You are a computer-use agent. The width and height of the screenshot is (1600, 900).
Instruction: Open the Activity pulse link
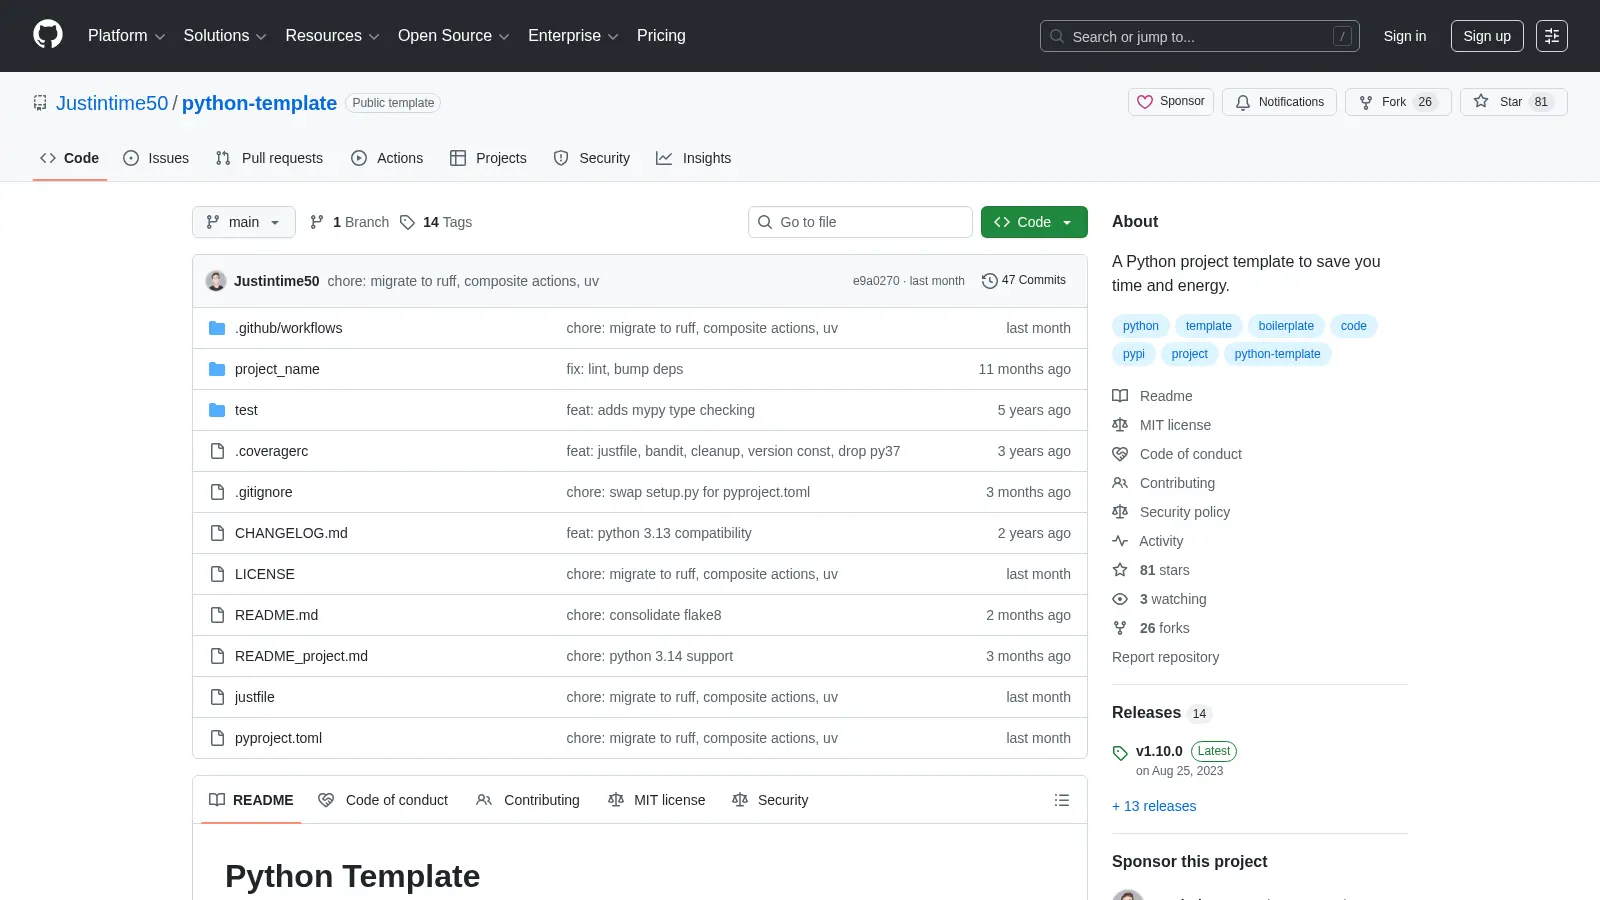pyautogui.click(x=1148, y=541)
